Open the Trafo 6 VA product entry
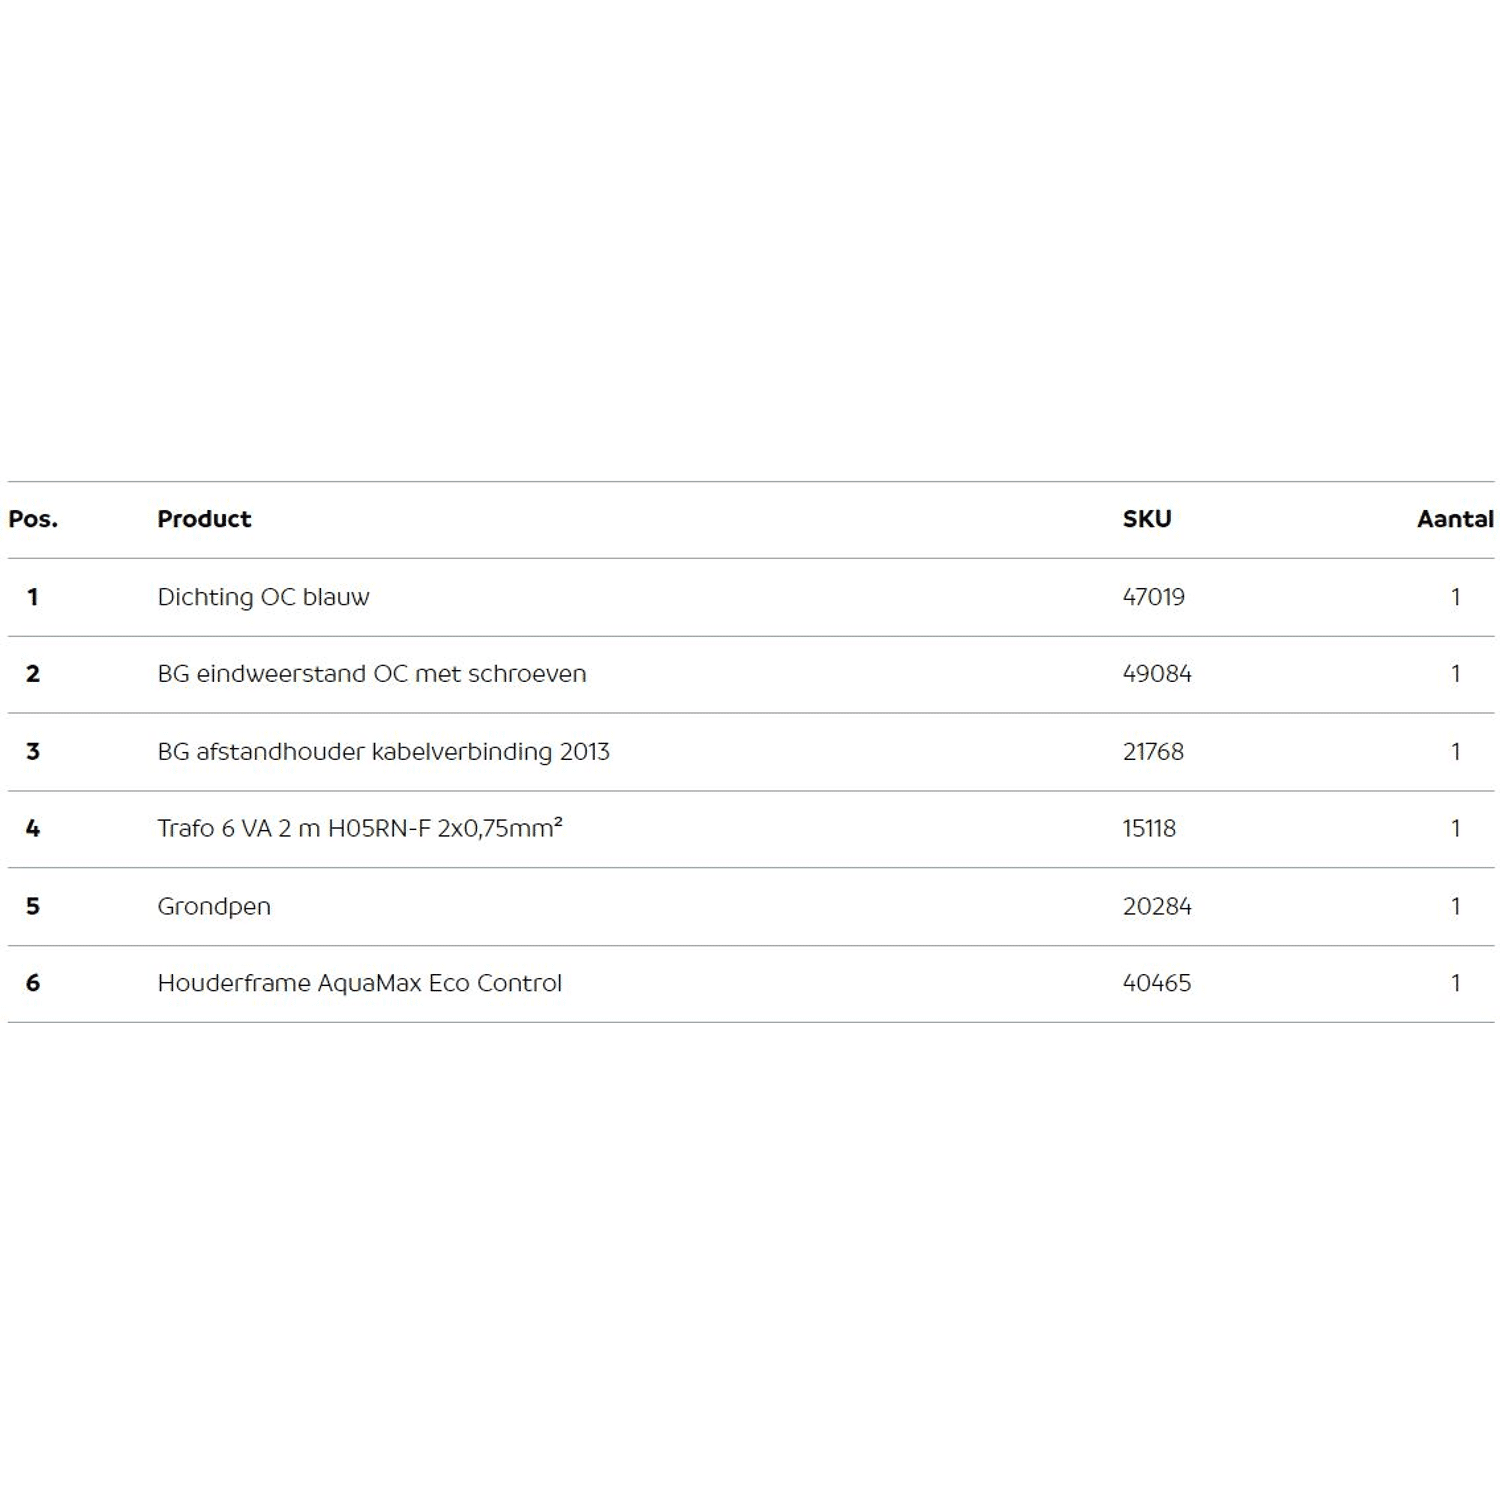1500x1500 pixels. click(359, 828)
